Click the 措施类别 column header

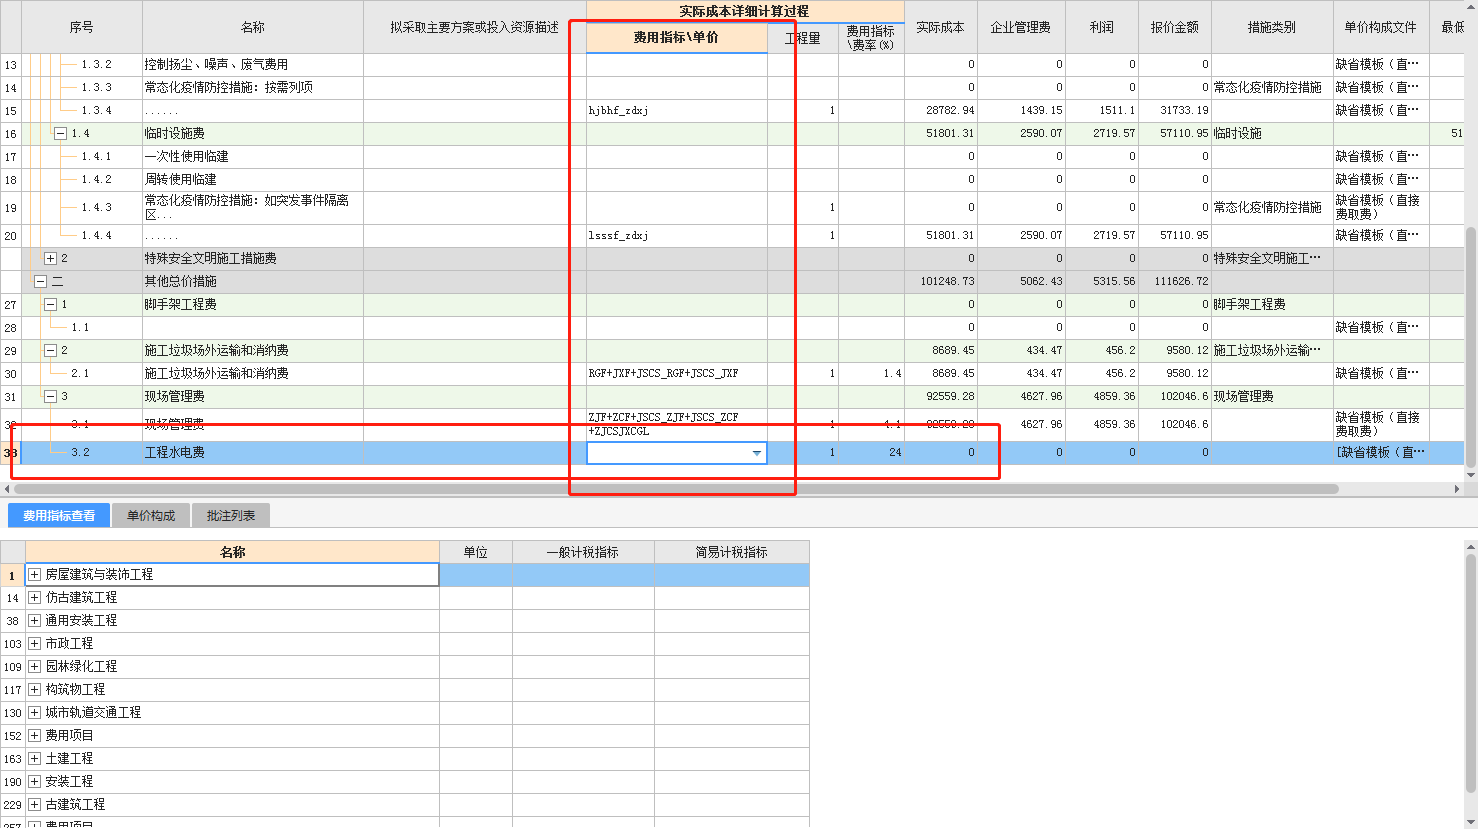click(x=1272, y=28)
